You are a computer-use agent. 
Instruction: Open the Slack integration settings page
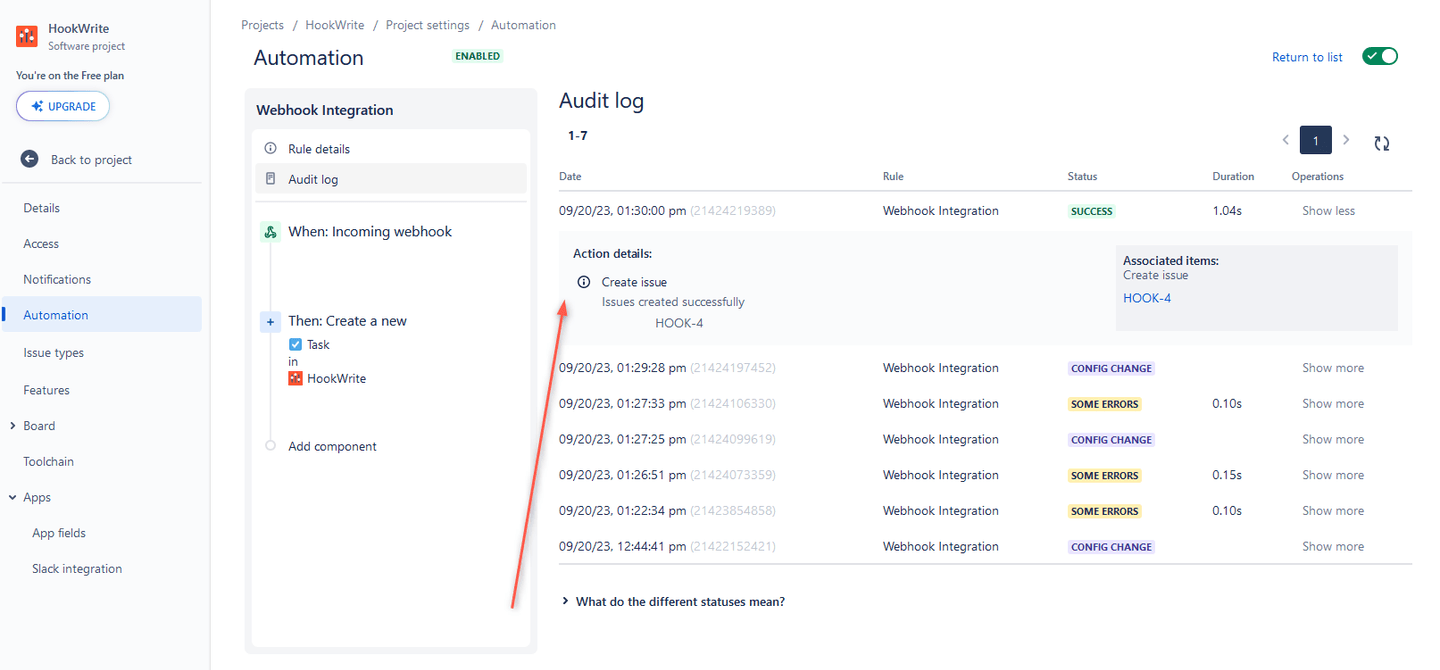(x=77, y=568)
